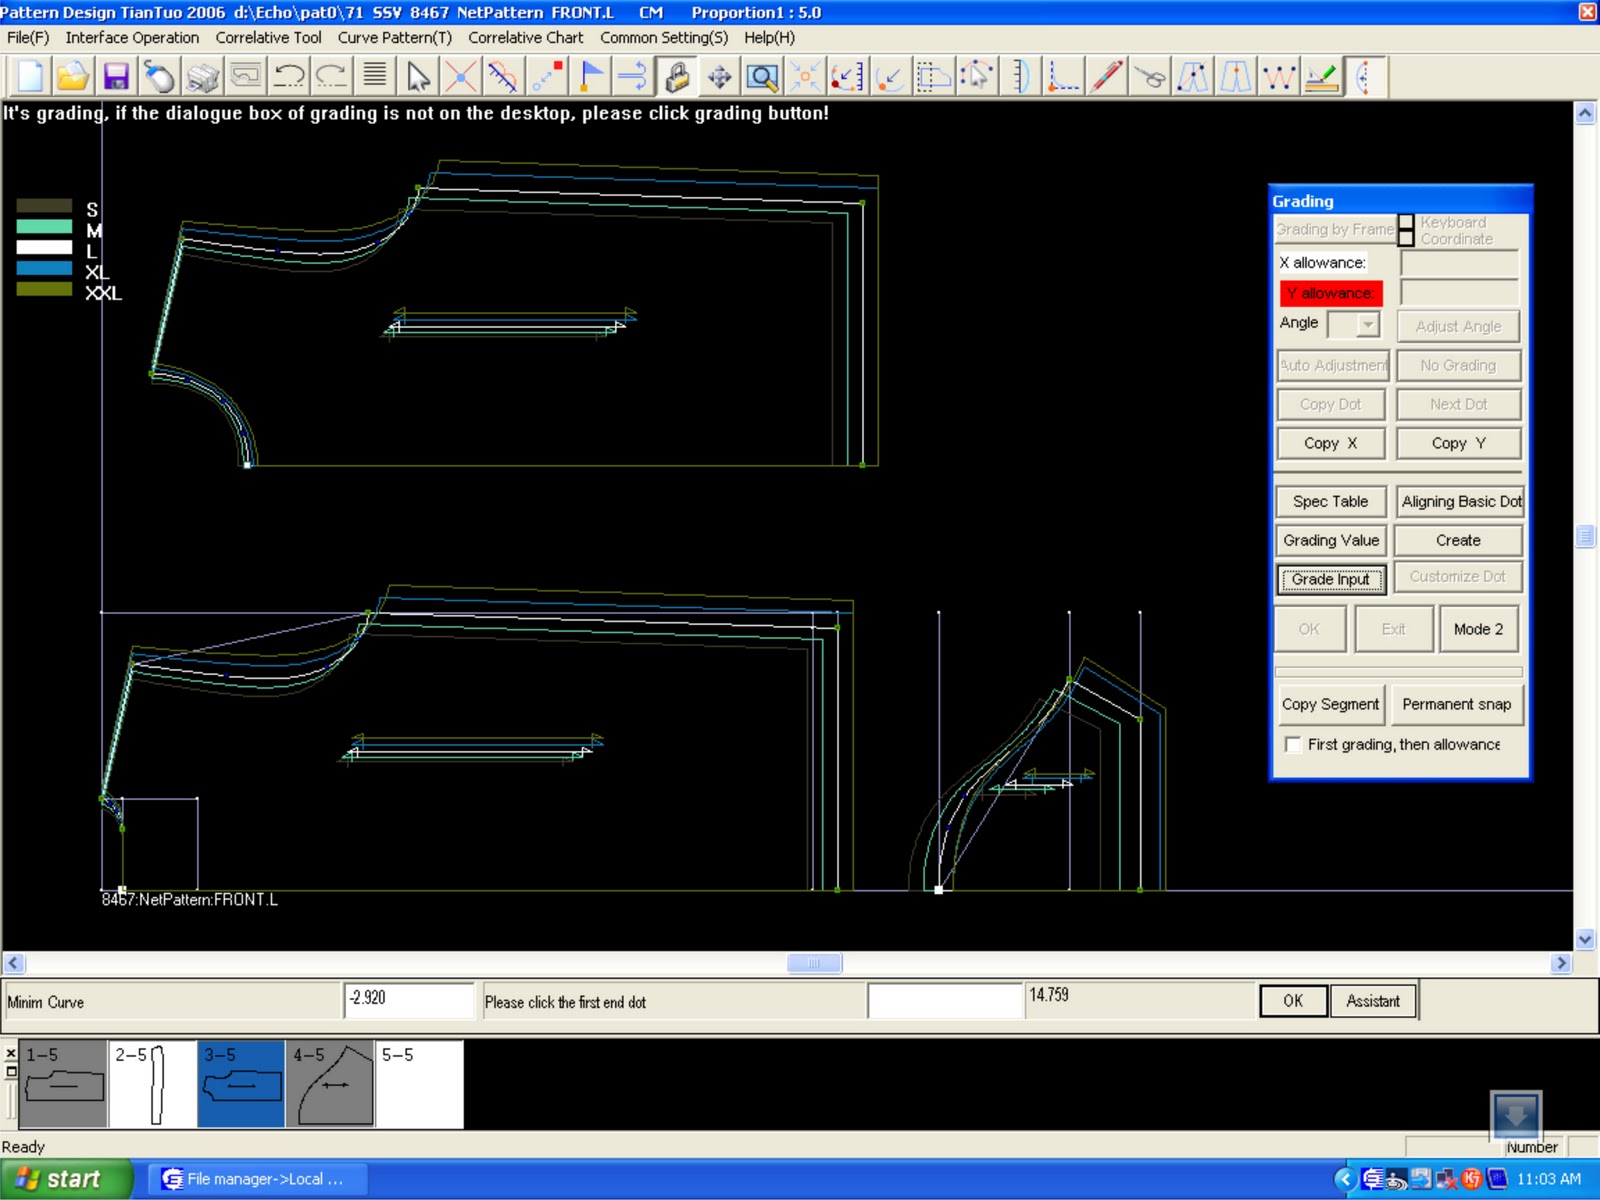Undo the last action

(290, 76)
